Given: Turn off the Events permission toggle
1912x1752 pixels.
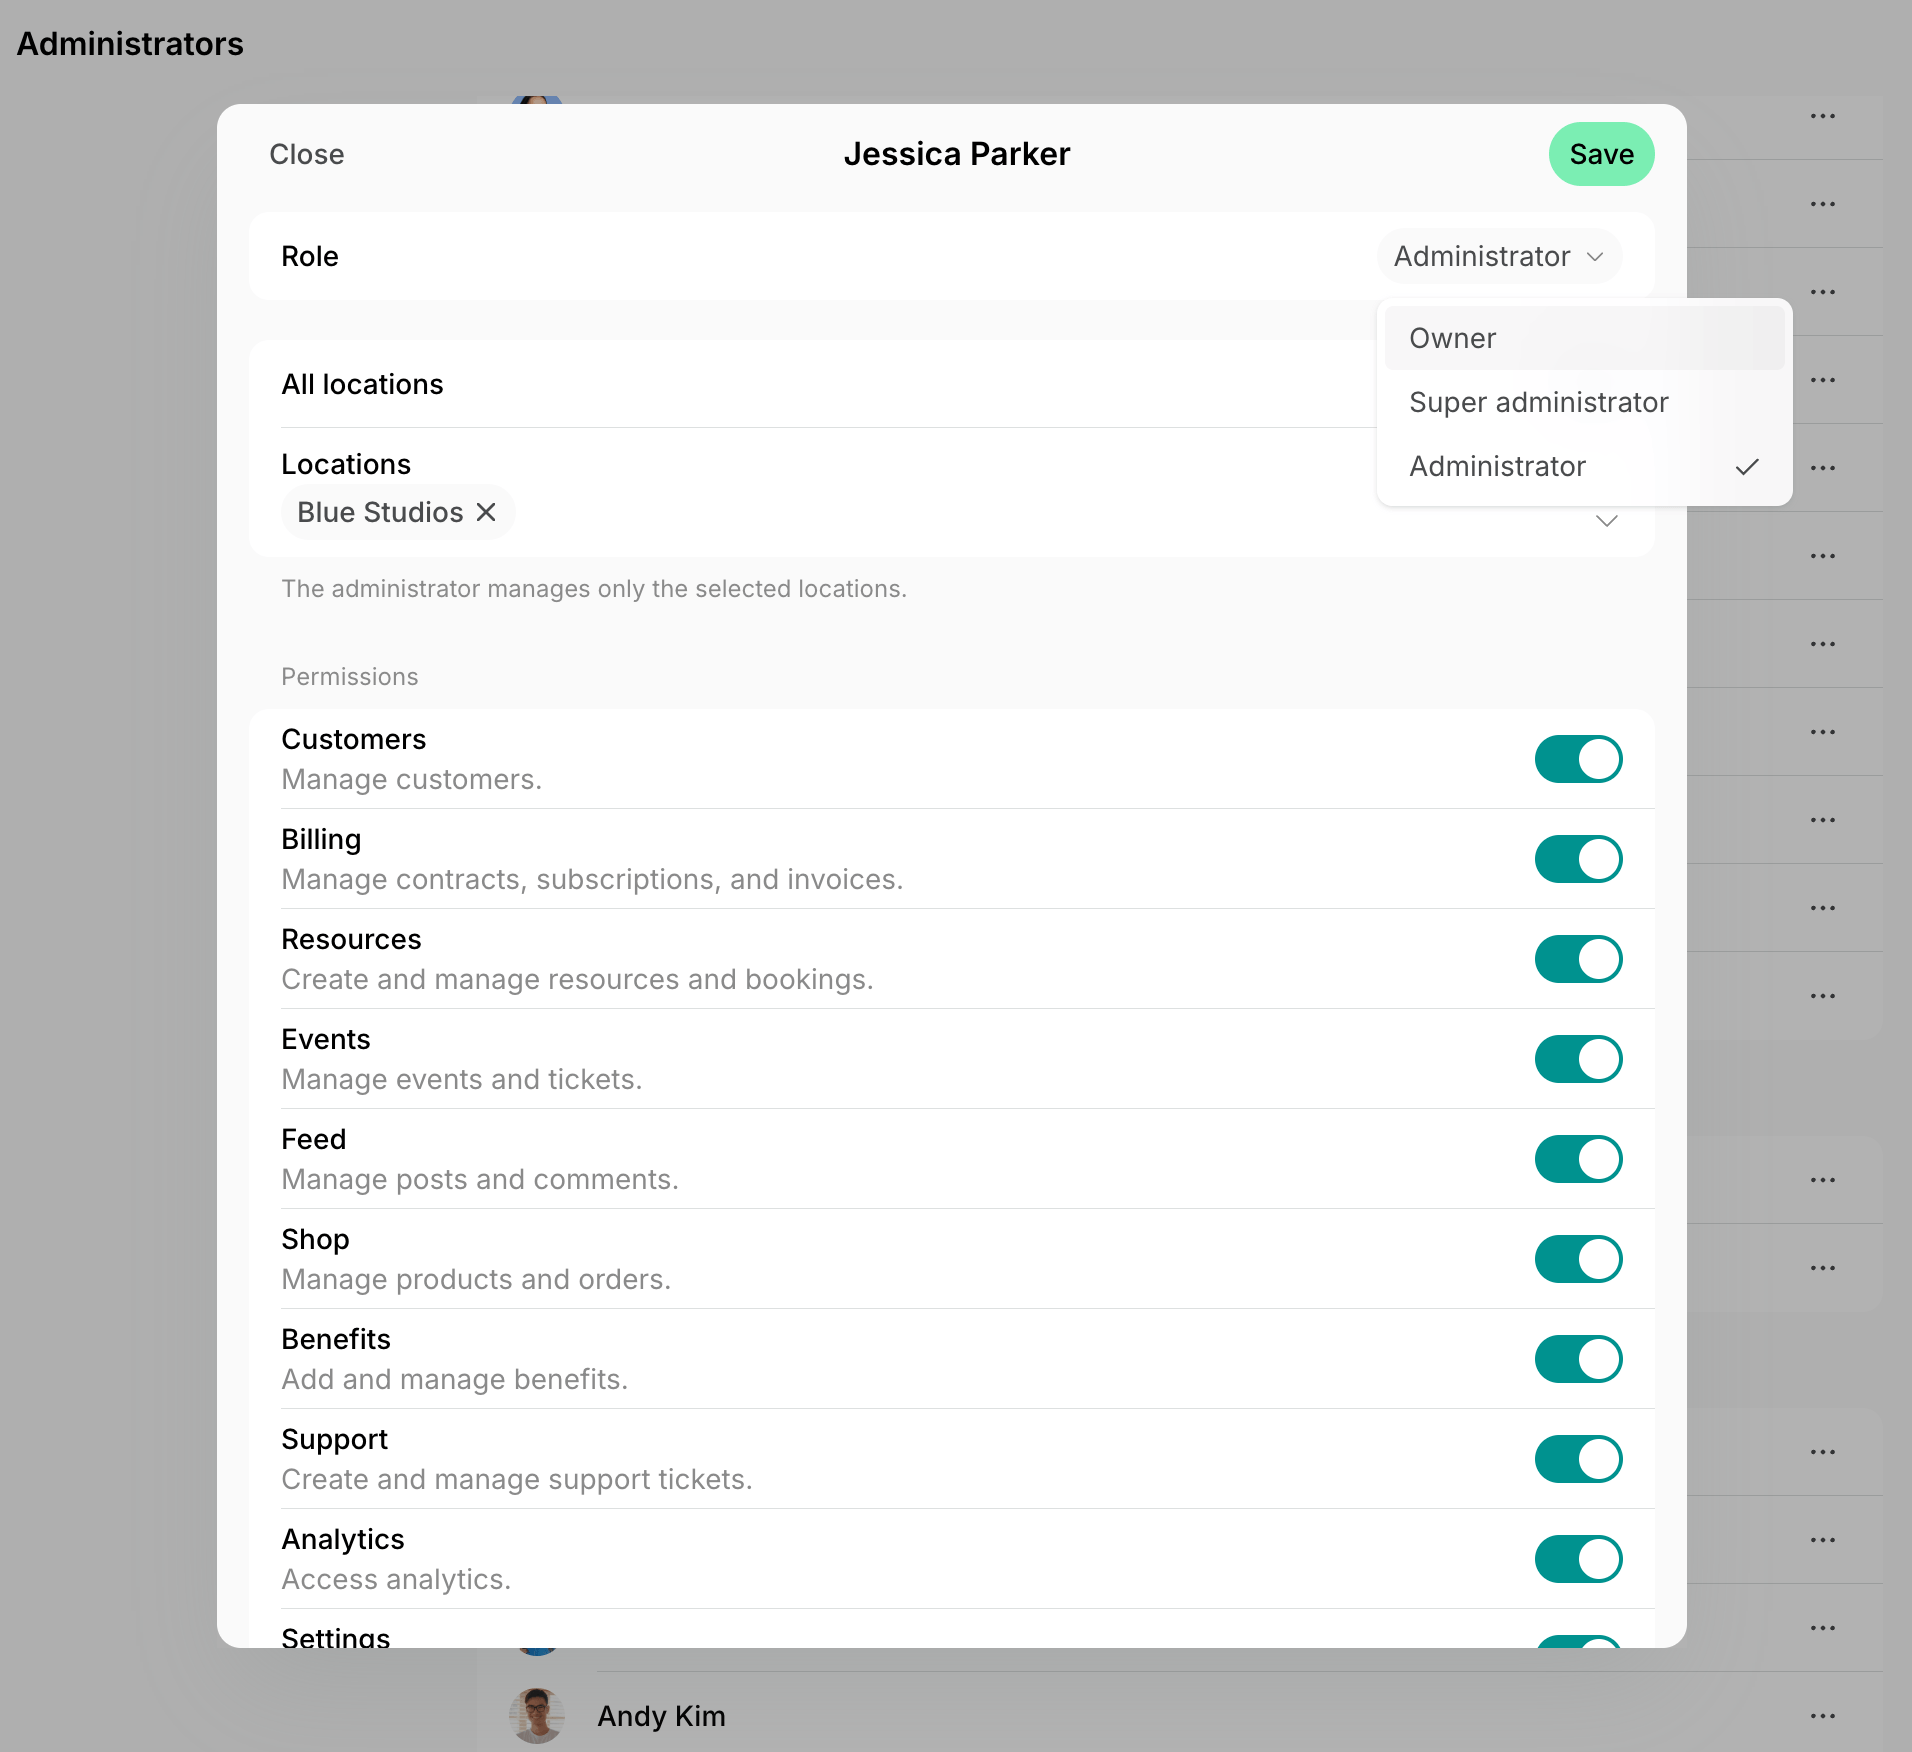Looking at the screenshot, I should tap(1578, 1059).
